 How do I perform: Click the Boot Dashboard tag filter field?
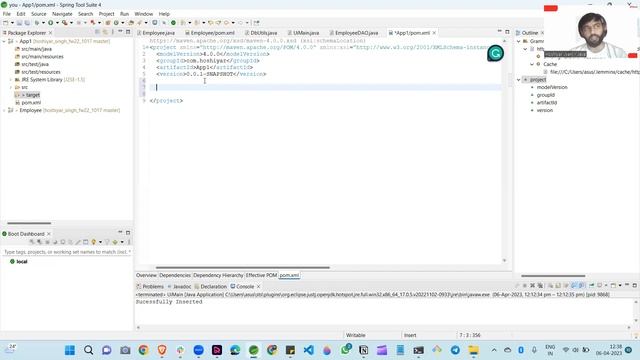[x=67, y=252]
